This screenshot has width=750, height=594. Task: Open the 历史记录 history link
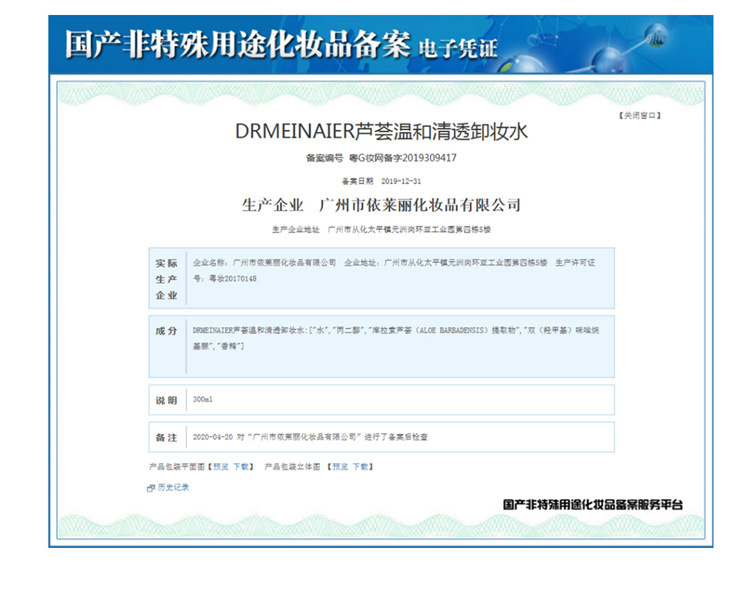(x=174, y=487)
